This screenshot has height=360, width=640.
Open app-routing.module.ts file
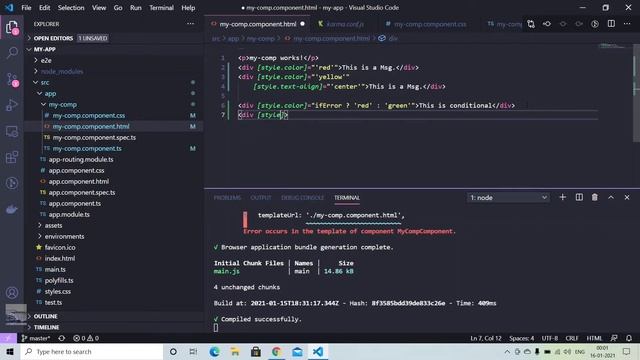point(81,160)
